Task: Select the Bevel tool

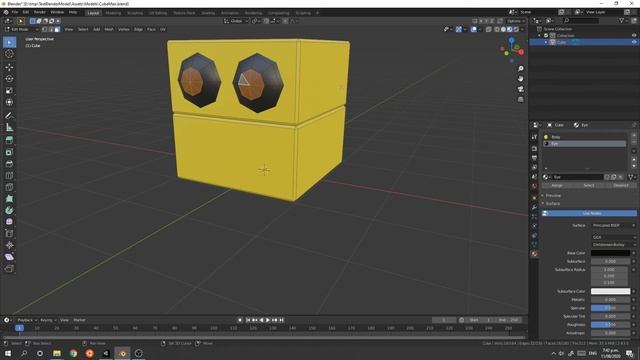Action: tap(9, 164)
